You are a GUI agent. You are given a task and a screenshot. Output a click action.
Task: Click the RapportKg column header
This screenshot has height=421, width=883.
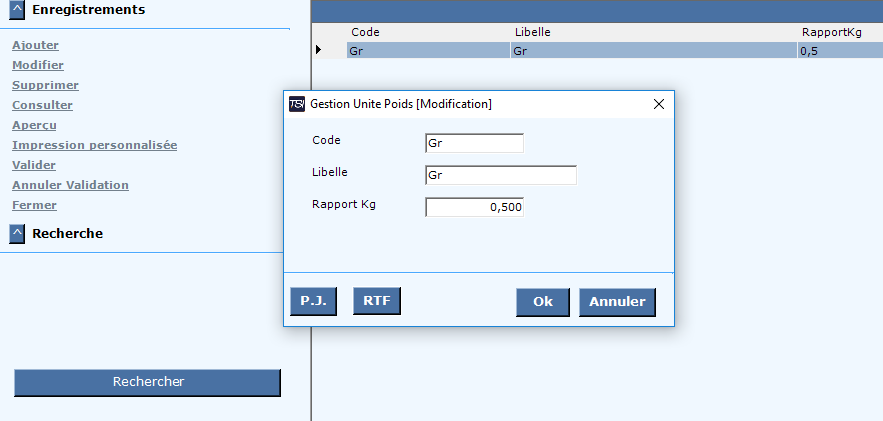point(832,32)
